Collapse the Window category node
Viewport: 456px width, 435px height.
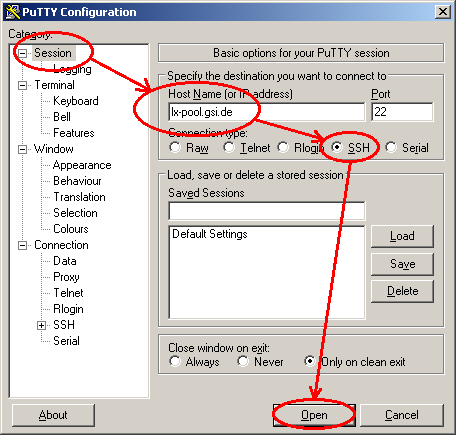click(22, 149)
